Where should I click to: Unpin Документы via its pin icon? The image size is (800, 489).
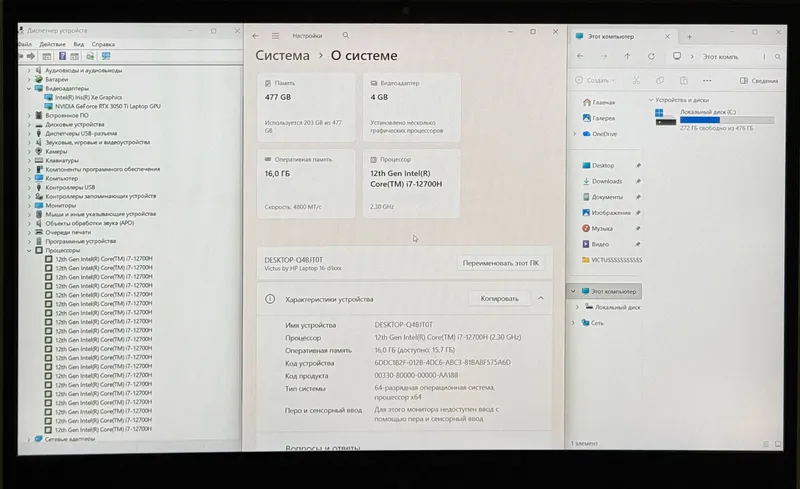tap(638, 197)
